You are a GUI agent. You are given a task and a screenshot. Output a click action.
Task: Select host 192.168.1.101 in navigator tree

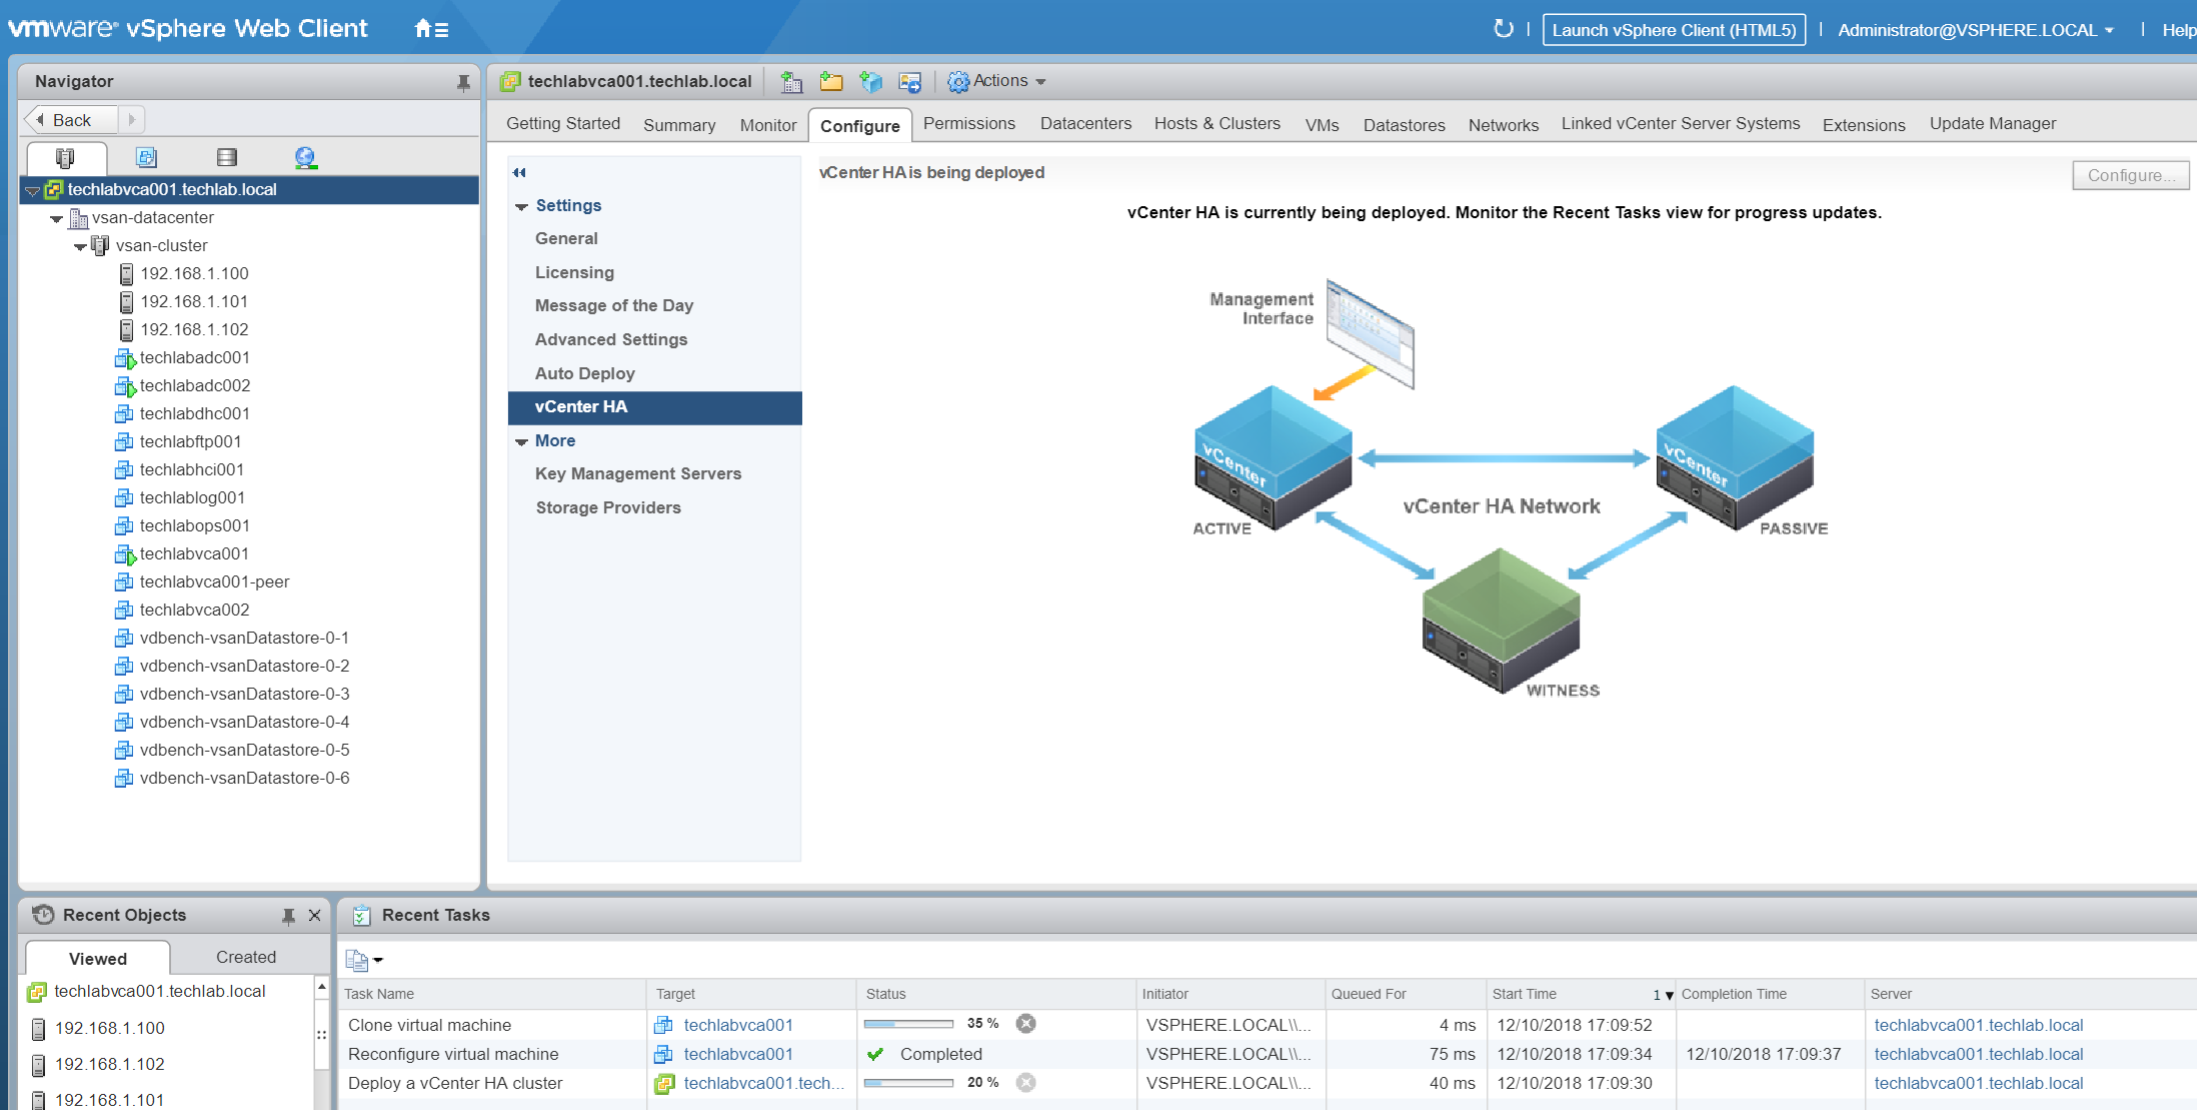[x=194, y=301]
